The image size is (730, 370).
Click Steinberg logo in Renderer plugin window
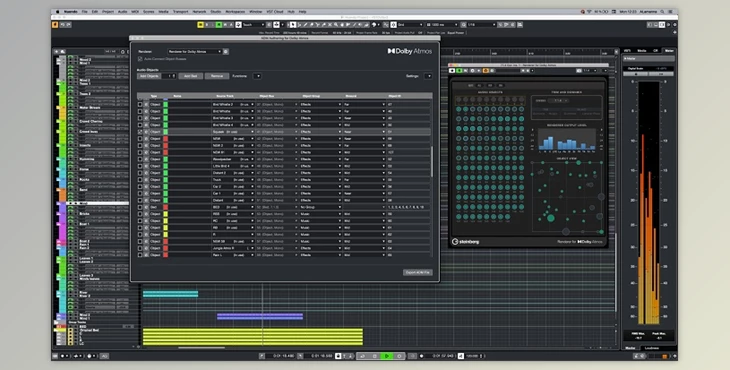click(465, 242)
